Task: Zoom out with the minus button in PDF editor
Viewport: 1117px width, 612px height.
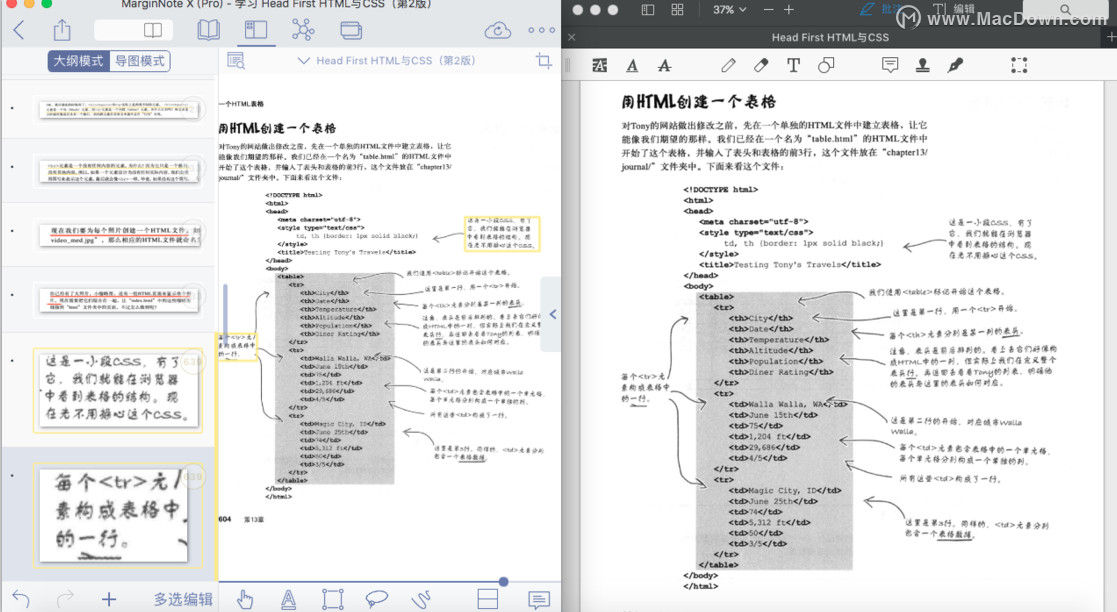Action: [x=768, y=10]
